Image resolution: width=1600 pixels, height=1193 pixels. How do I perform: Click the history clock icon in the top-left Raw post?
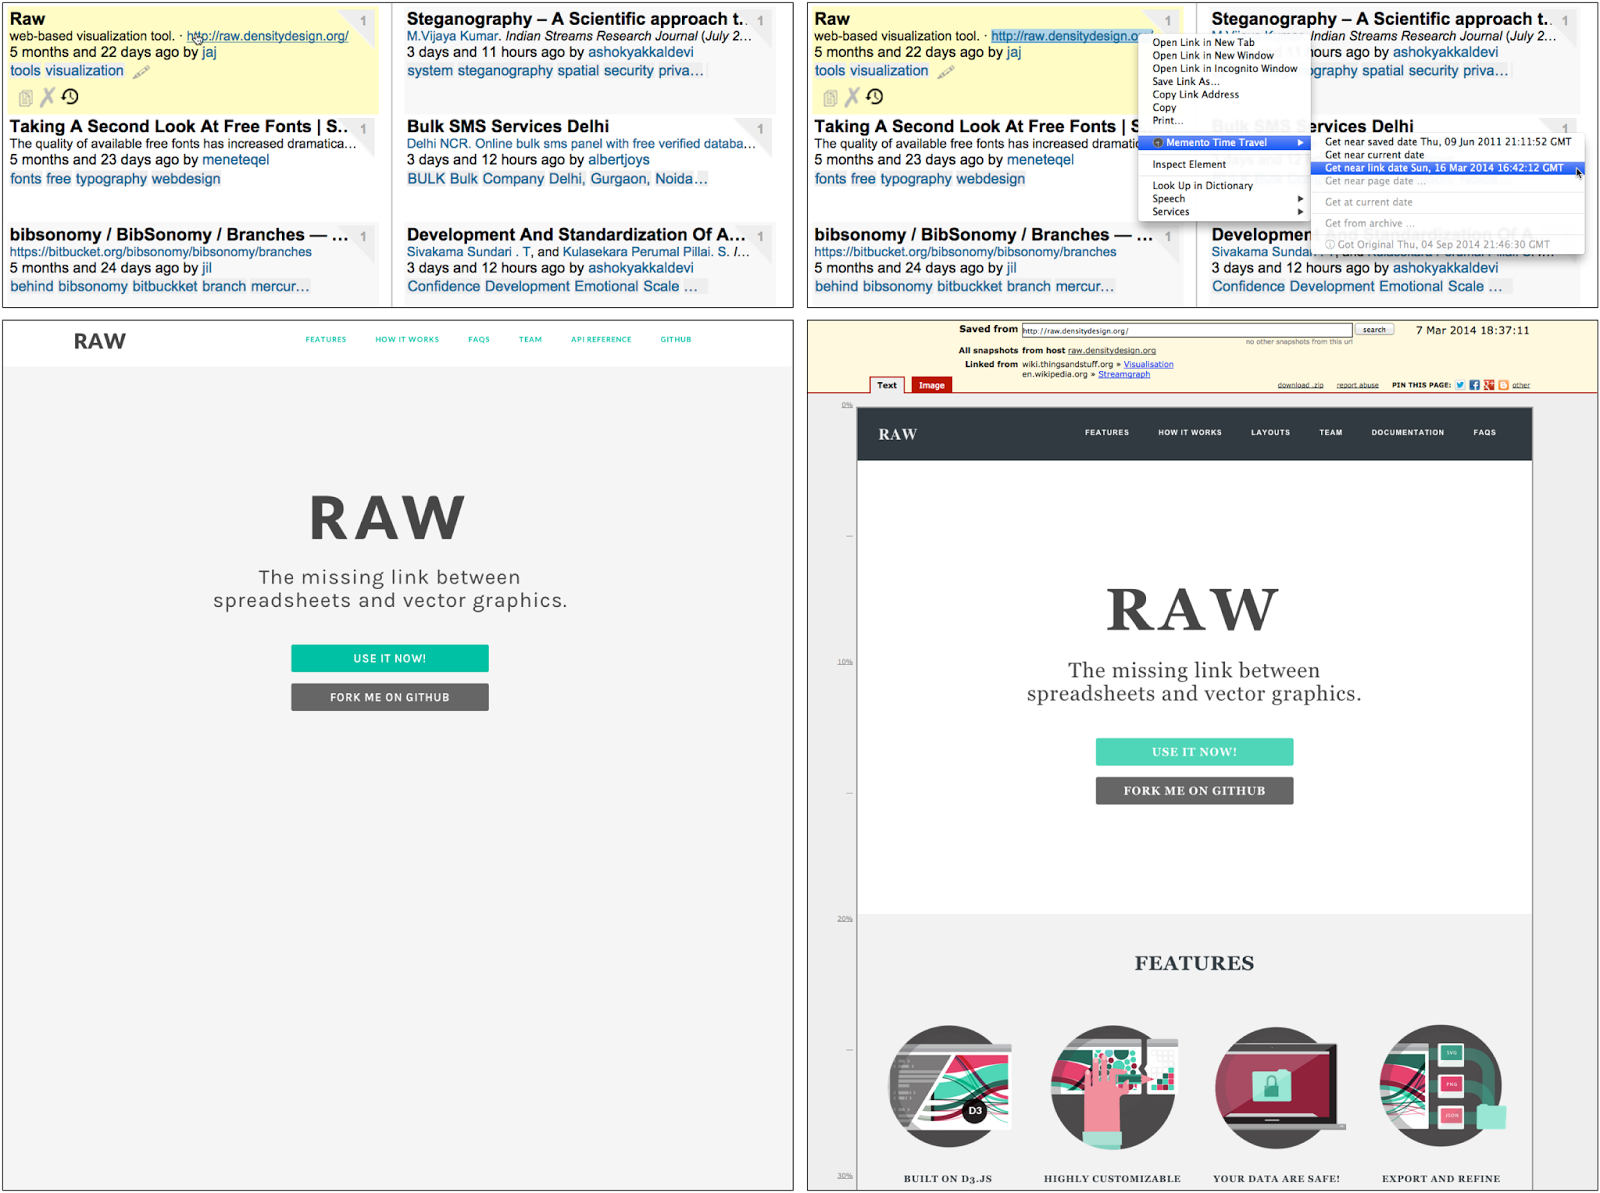70,97
